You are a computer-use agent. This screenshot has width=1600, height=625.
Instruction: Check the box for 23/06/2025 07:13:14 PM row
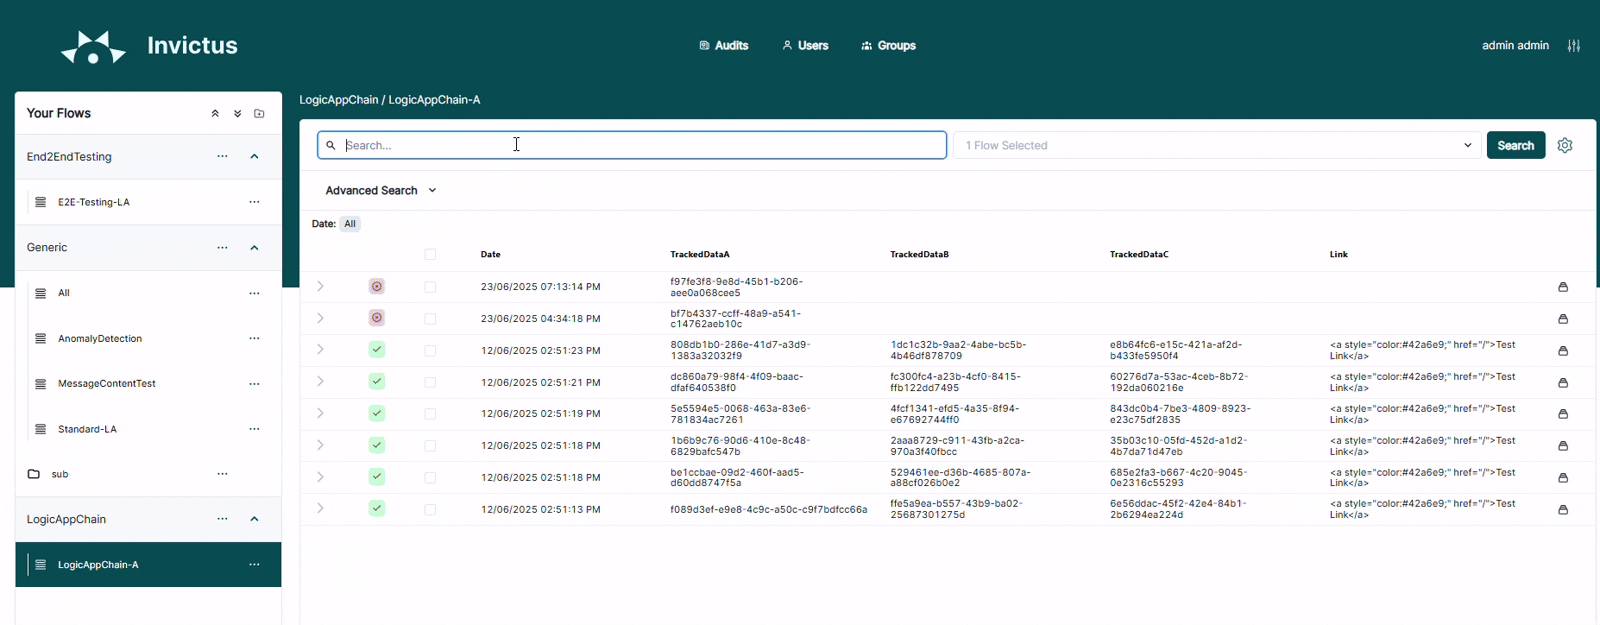point(430,287)
